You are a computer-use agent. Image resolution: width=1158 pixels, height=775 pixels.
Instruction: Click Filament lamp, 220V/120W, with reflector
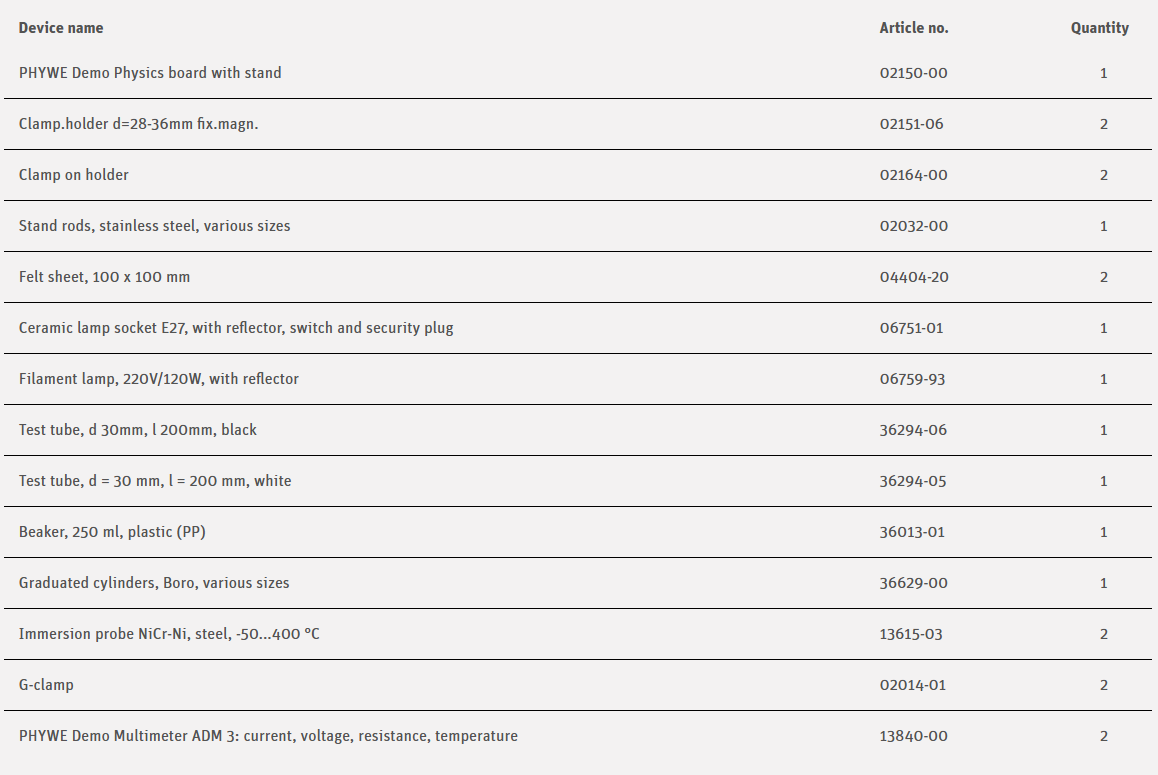159,379
